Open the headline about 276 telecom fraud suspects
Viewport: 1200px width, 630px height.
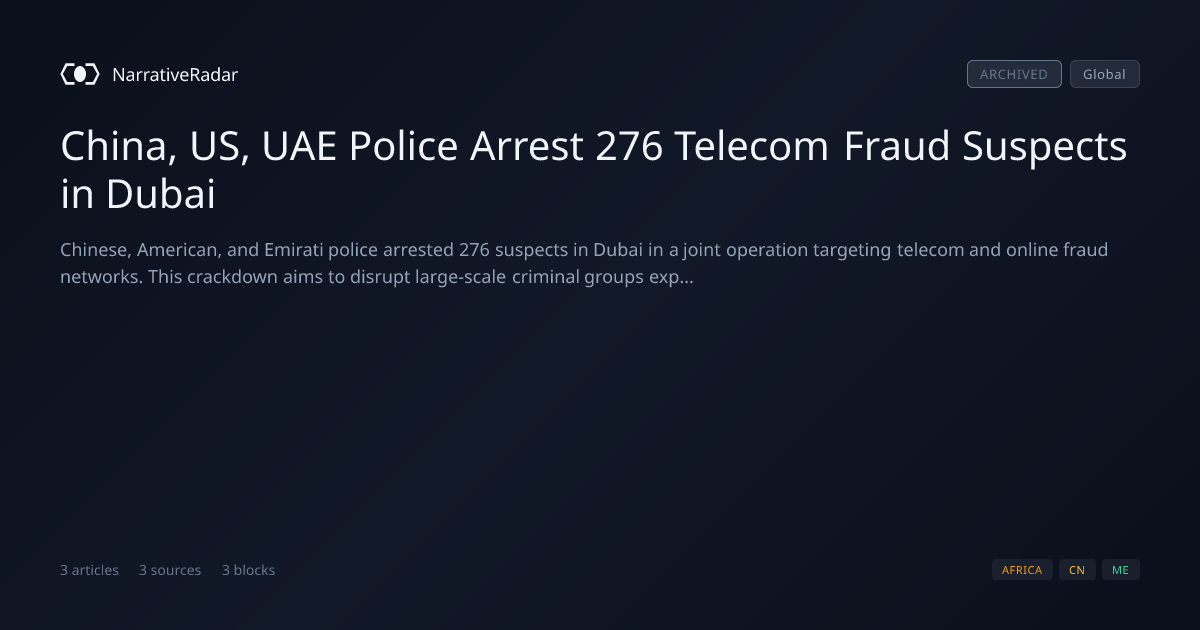594,170
